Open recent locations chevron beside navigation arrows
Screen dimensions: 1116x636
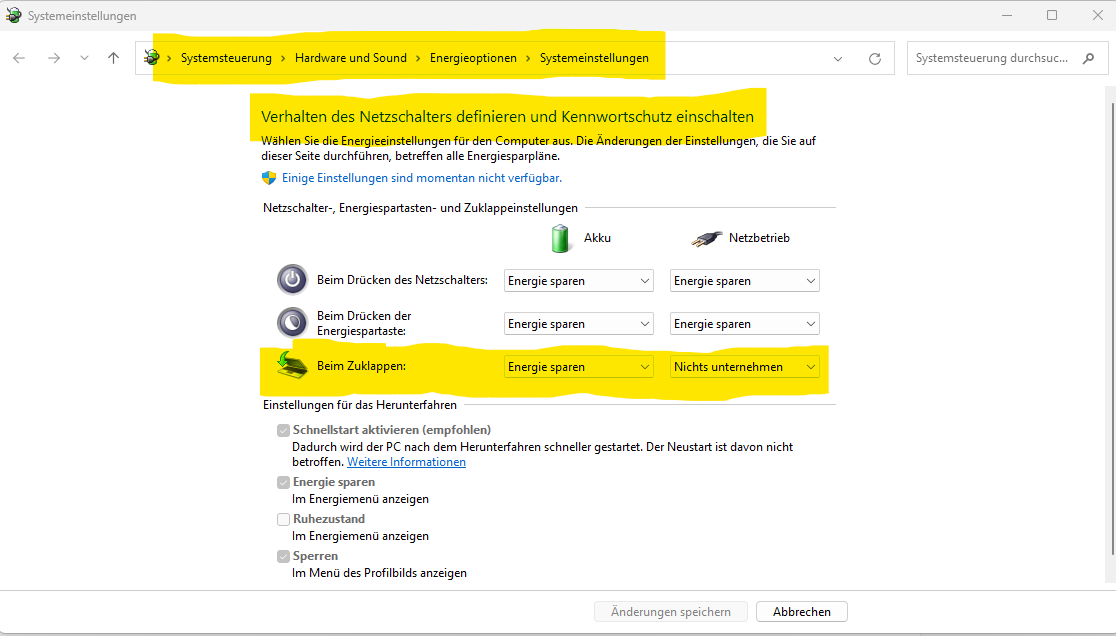84,58
